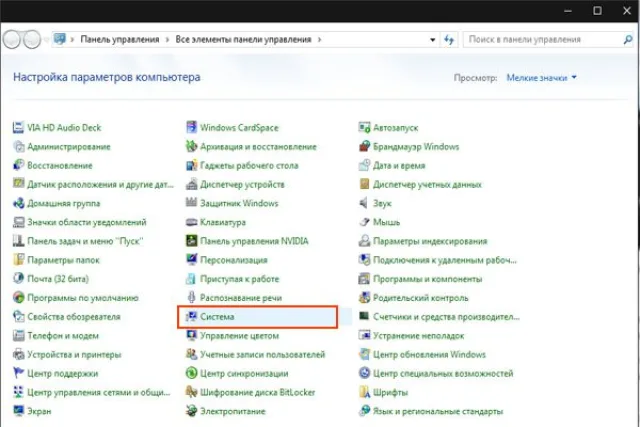Click the Брандмауэр Windows icon
The height and width of the screenshot is (427, 640).
[x=364, y=147]
